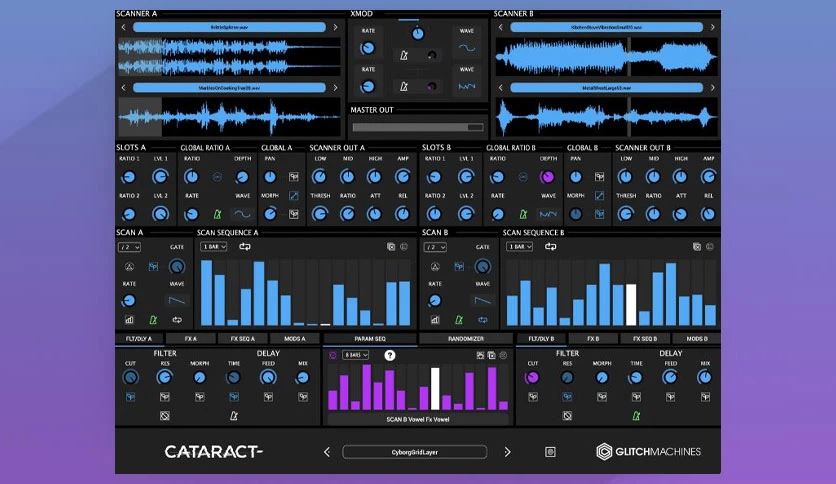Click the Glitchmachines logo
The width and height of the screenshot is (836, 484).
[648, 451]
